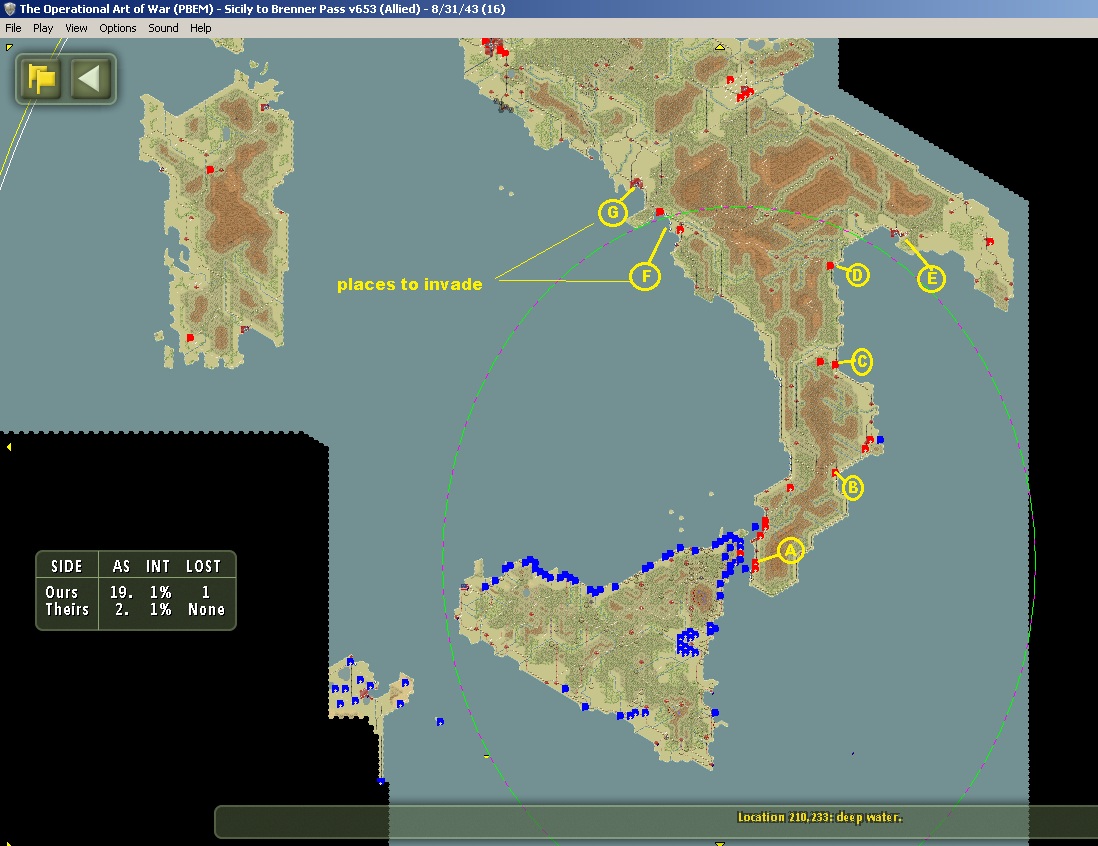Open the Help menu
Screen dimensions: 1098x846
point(200,28)
